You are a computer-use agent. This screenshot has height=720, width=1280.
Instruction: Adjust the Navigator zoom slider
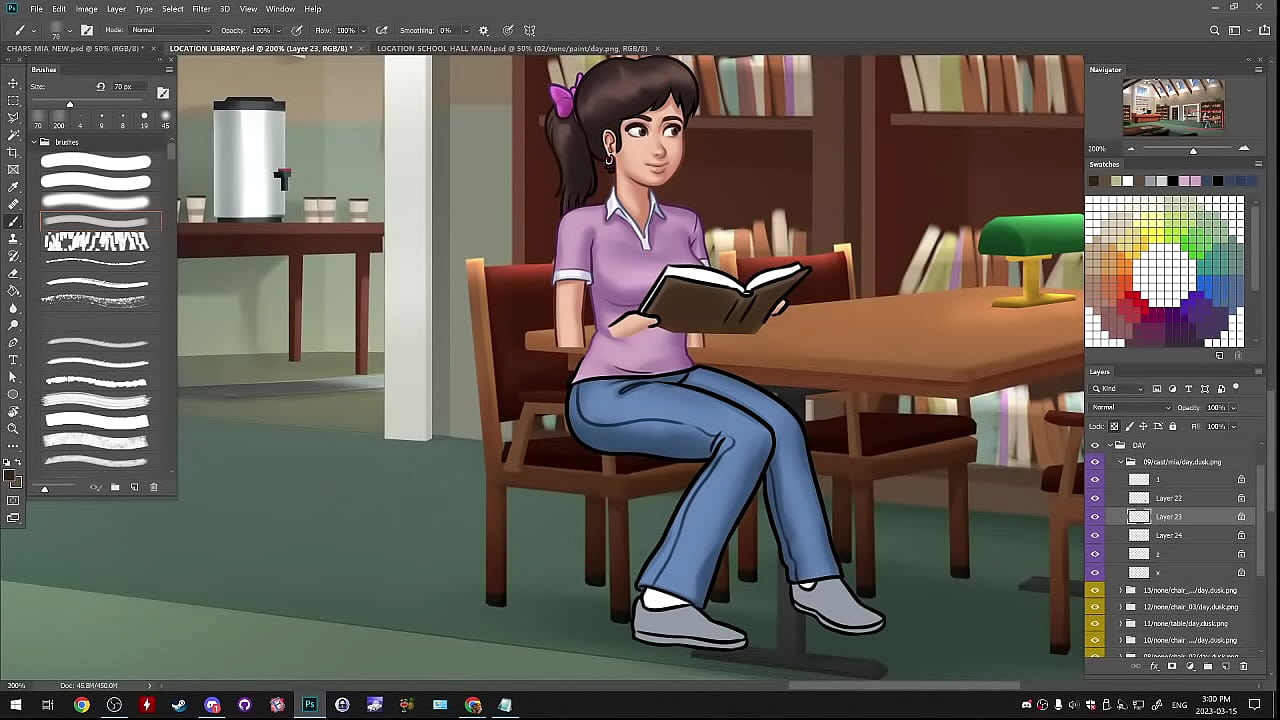(1192, 149)
